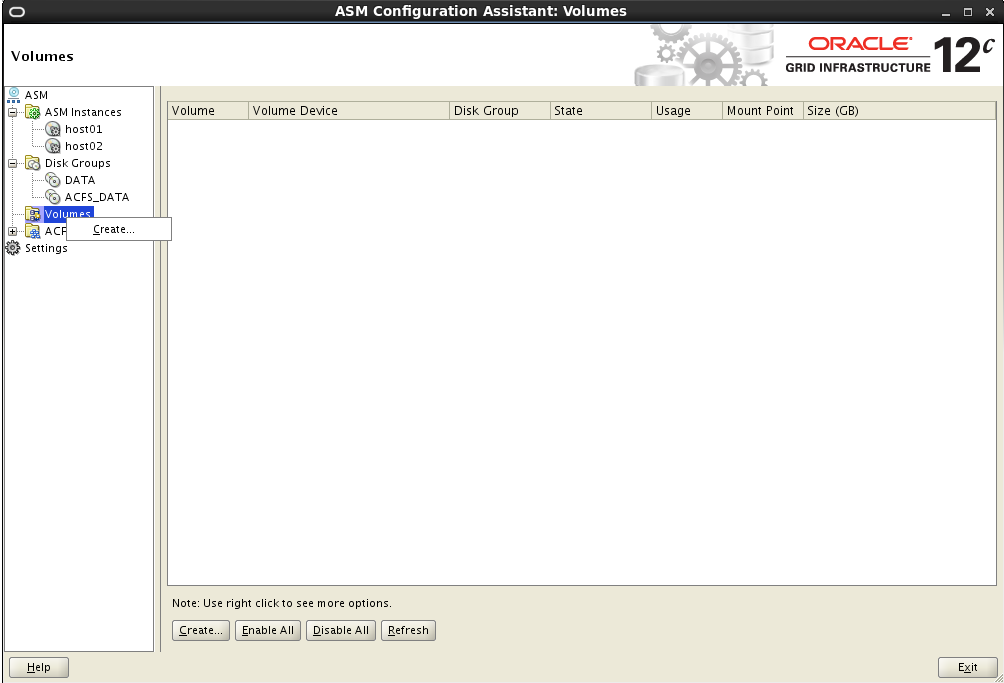Click the DATA disk group icon
This screenshot has height=683, width=1004.
point(53,180)
